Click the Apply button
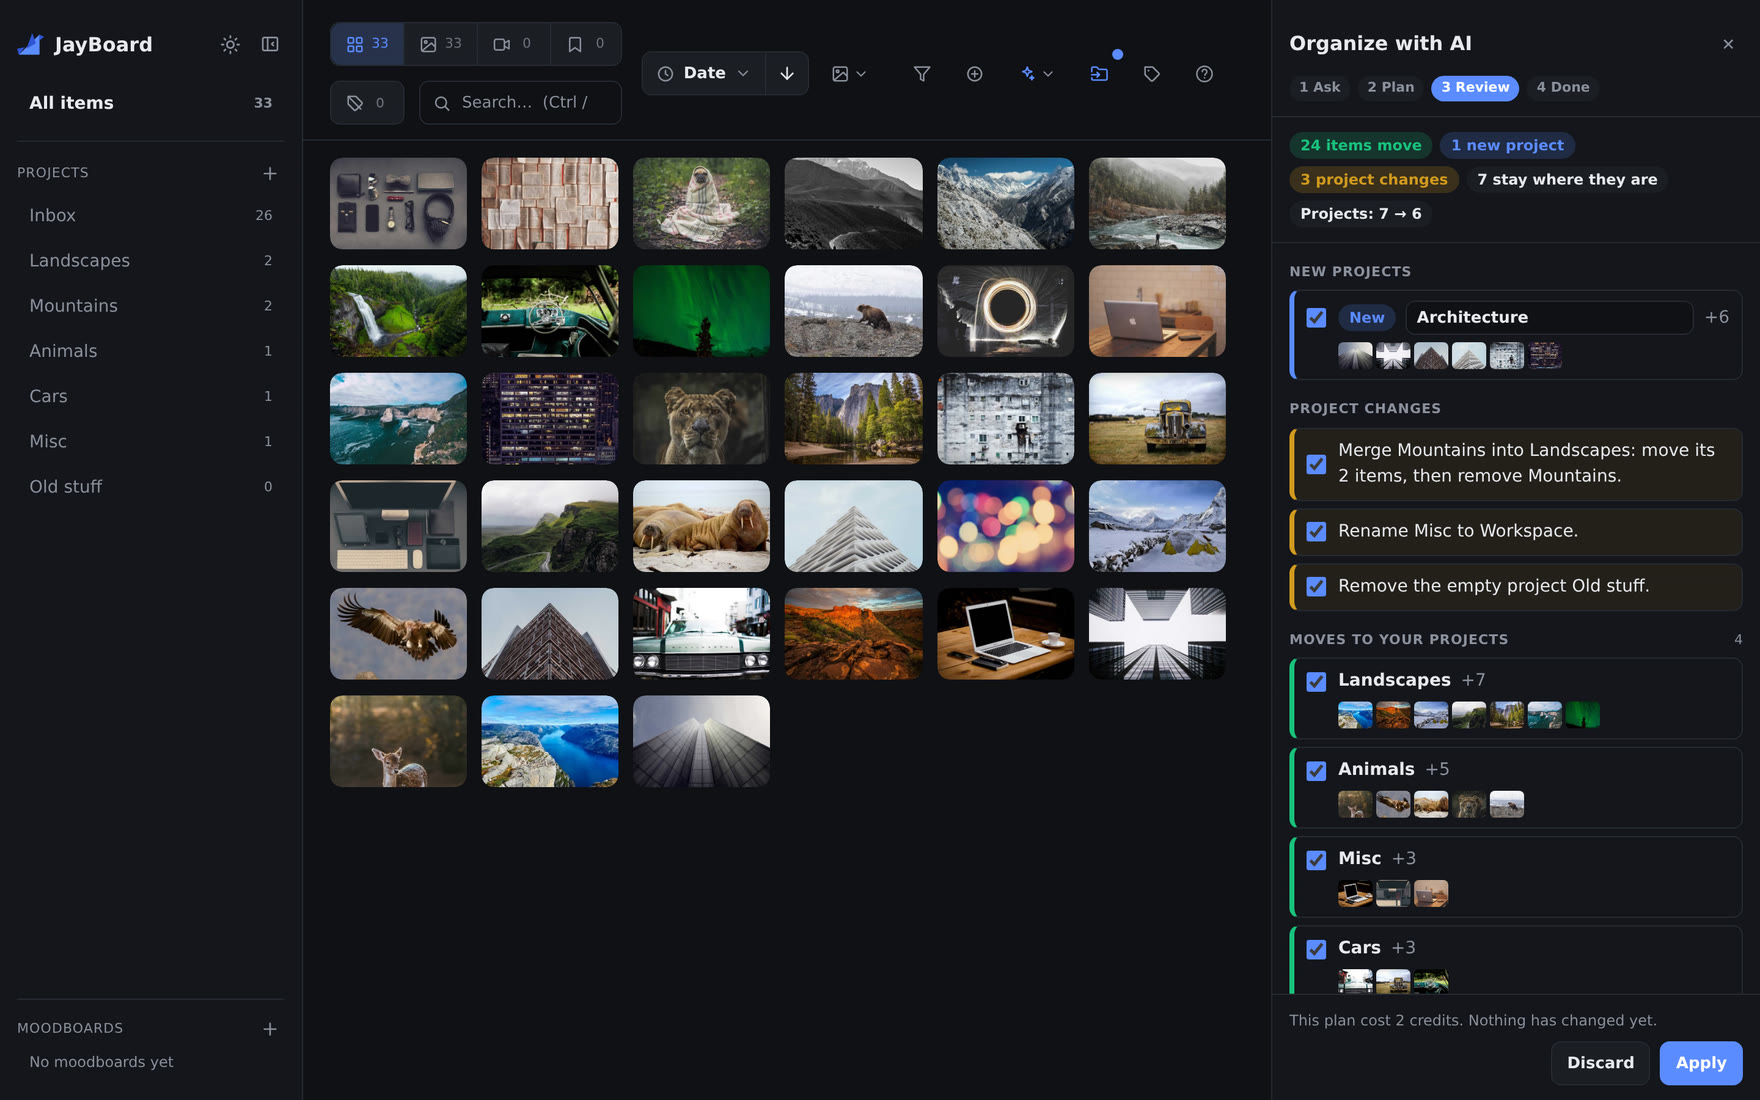1760x1100 pixels. click(1701, 1063)
